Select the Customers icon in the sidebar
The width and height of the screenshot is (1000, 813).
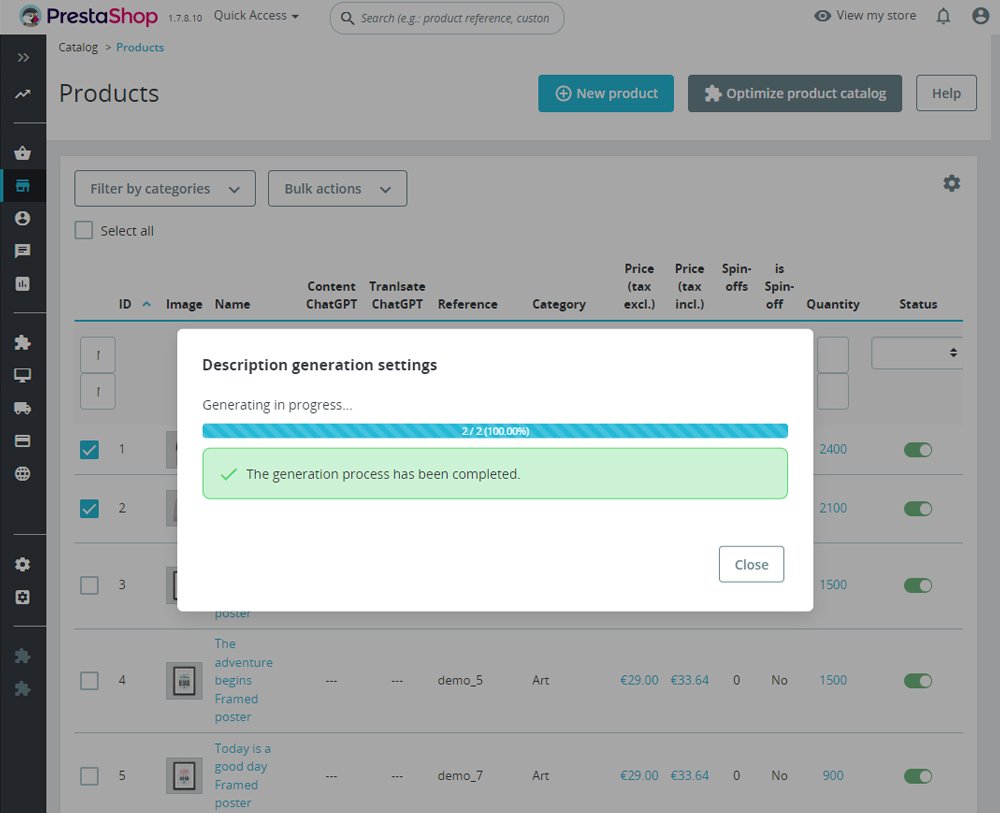click(22, 218)
